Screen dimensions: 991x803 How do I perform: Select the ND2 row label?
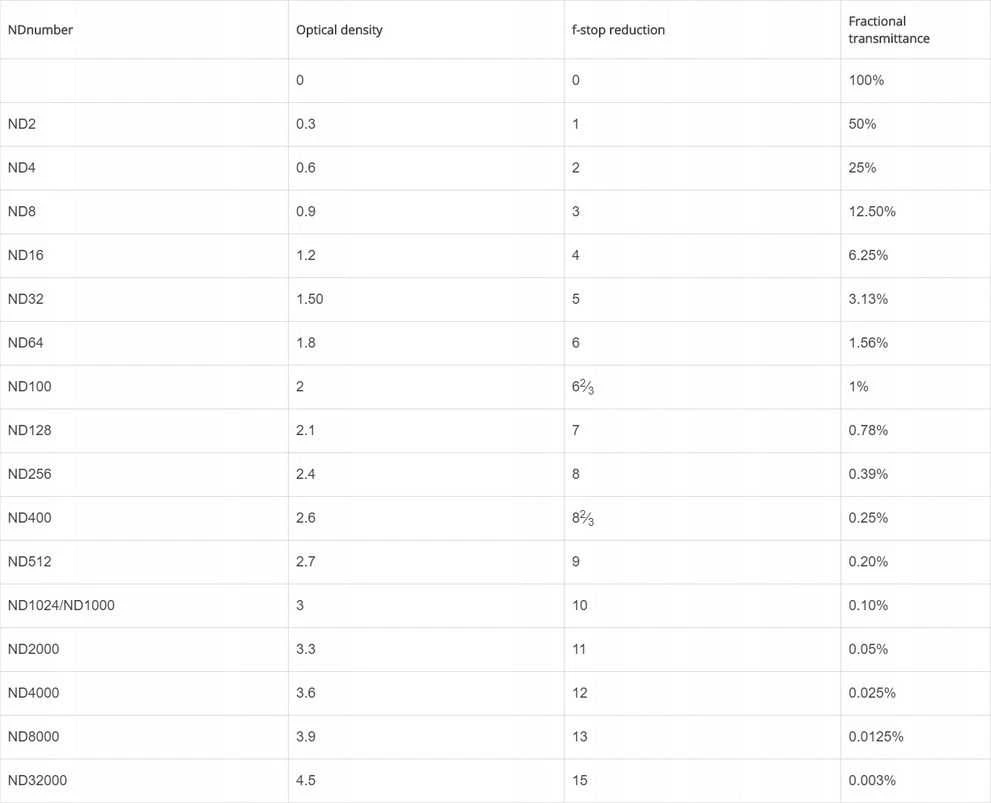click(21, 124)
